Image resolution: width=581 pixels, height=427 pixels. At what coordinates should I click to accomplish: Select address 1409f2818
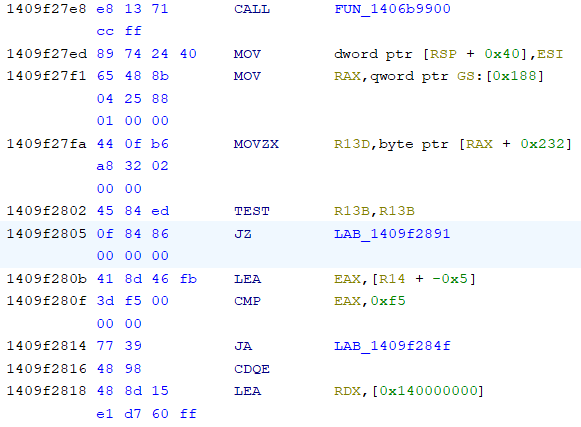click(x=47, y=391)
